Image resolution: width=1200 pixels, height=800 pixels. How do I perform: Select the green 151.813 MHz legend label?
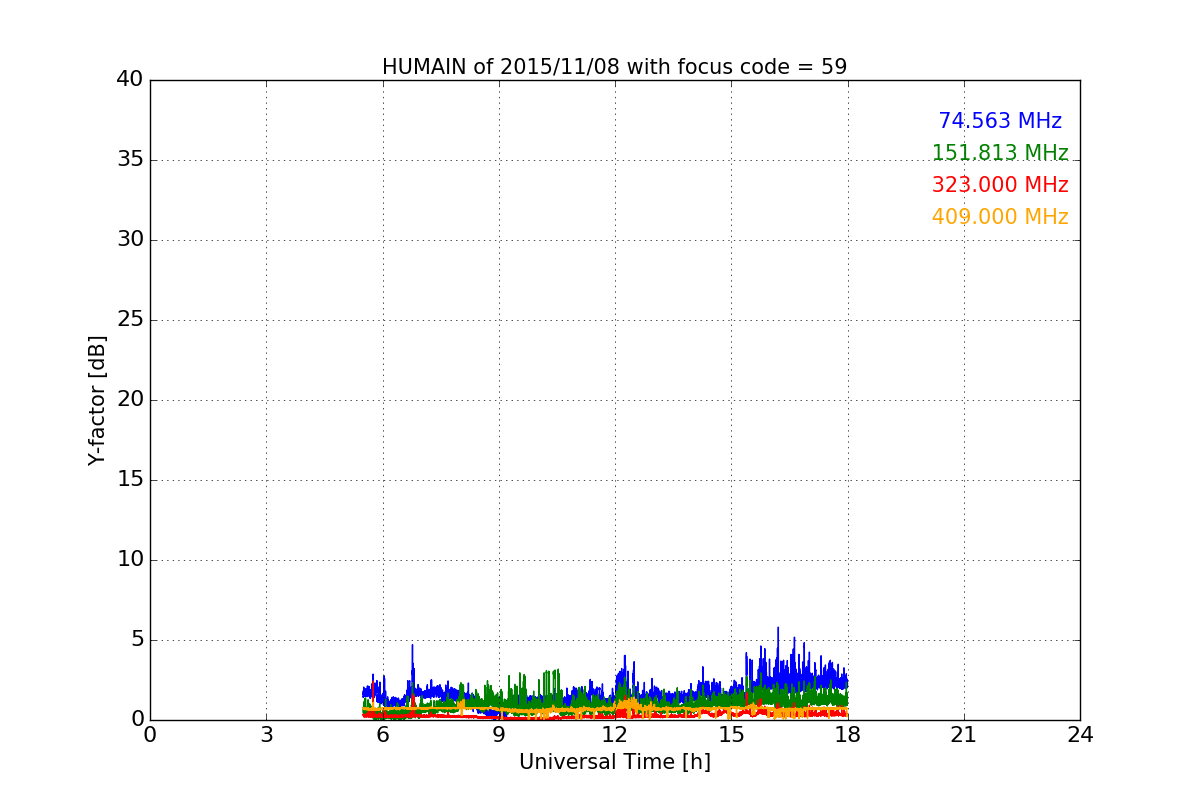coord(1000,153)
